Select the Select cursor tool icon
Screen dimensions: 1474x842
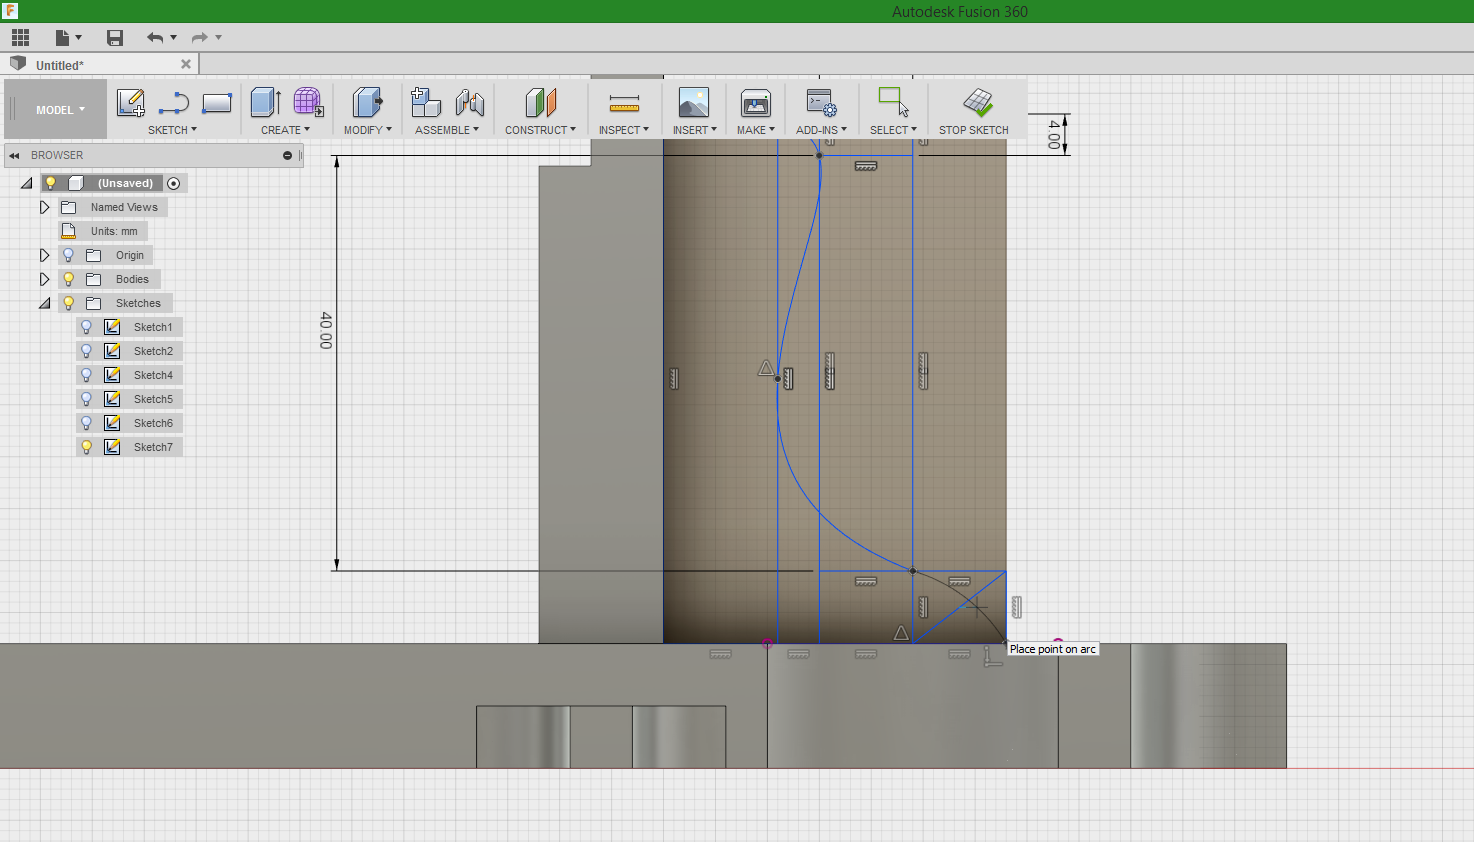(893, 101)
